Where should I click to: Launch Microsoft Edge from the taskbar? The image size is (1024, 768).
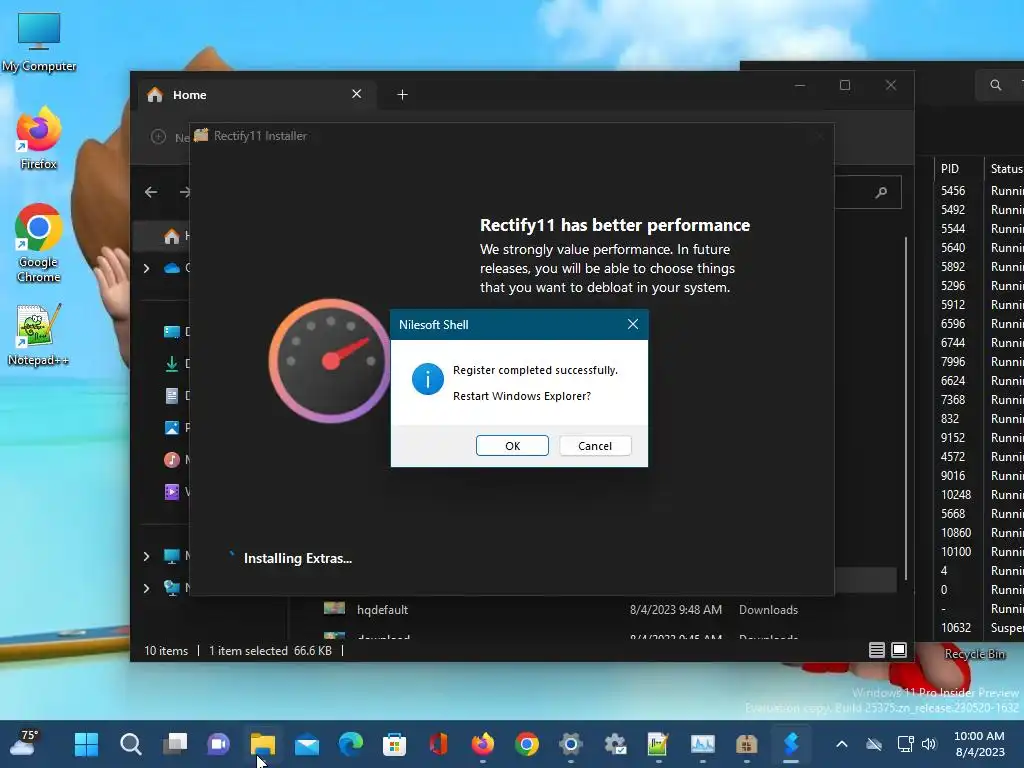pos(351,744)
